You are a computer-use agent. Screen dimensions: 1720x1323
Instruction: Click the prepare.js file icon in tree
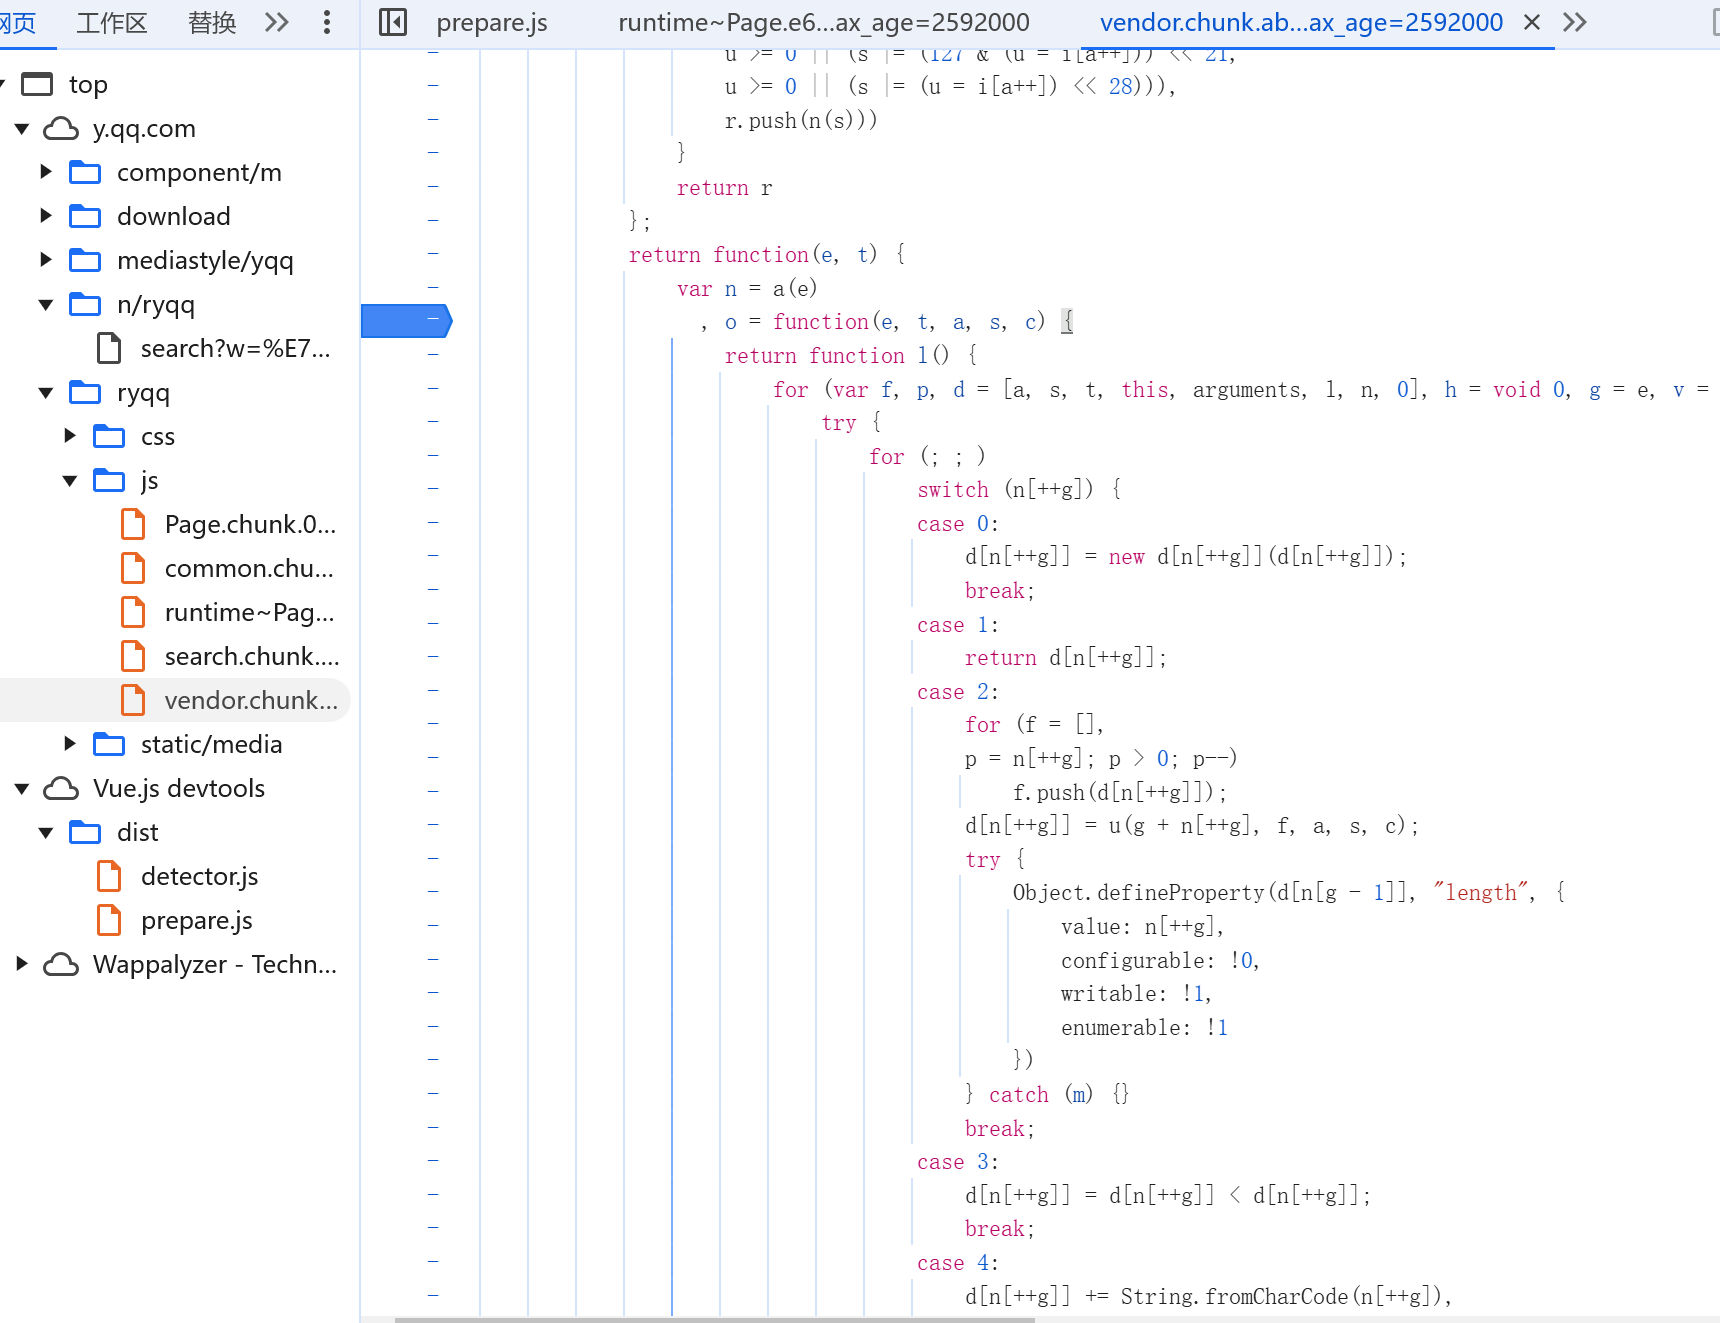pos(109,920)
